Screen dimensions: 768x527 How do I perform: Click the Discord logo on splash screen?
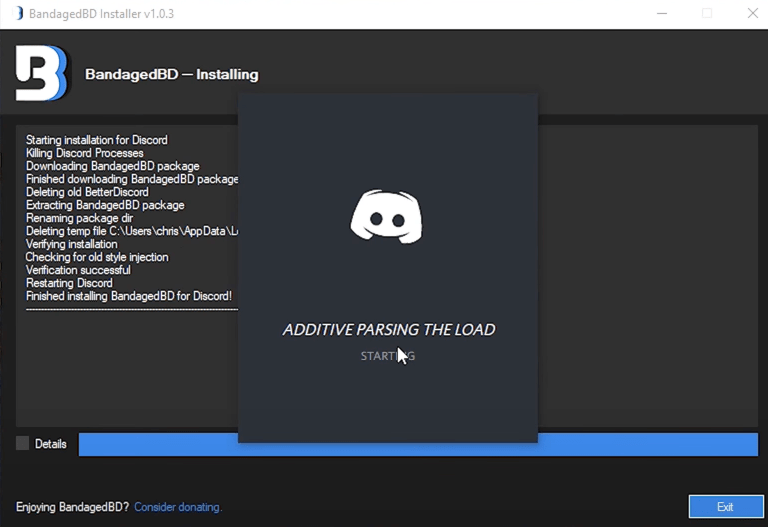[x=386, y=217]
